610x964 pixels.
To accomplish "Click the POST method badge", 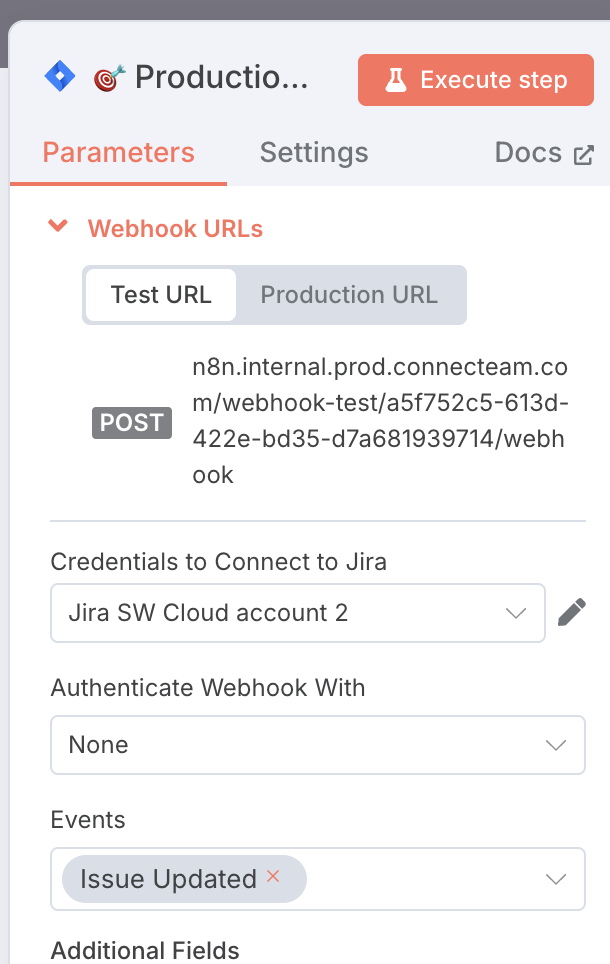I will pos(132,422).
